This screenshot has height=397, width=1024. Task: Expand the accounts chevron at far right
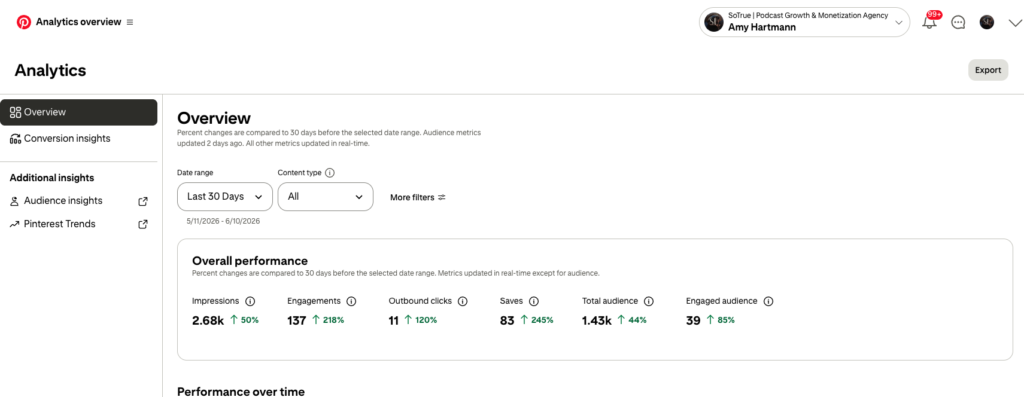tap(1015, 23)
